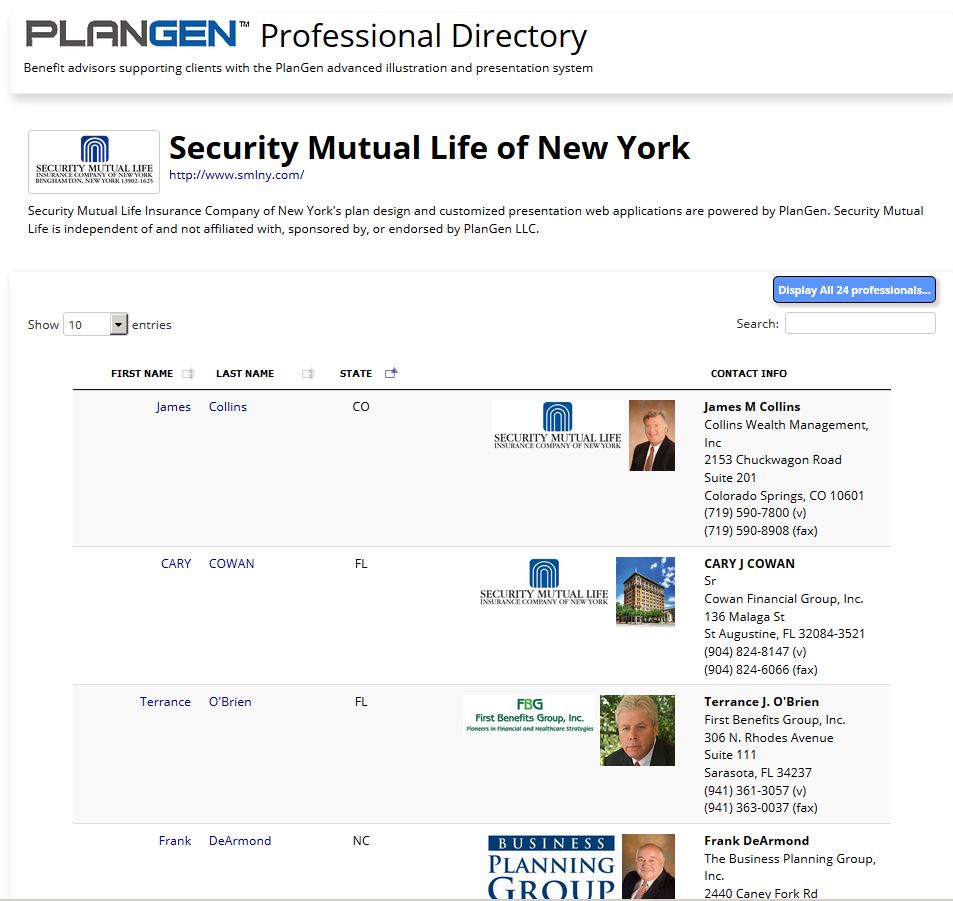Open the http://www.smlny.com/ link

tap(236, 175)
